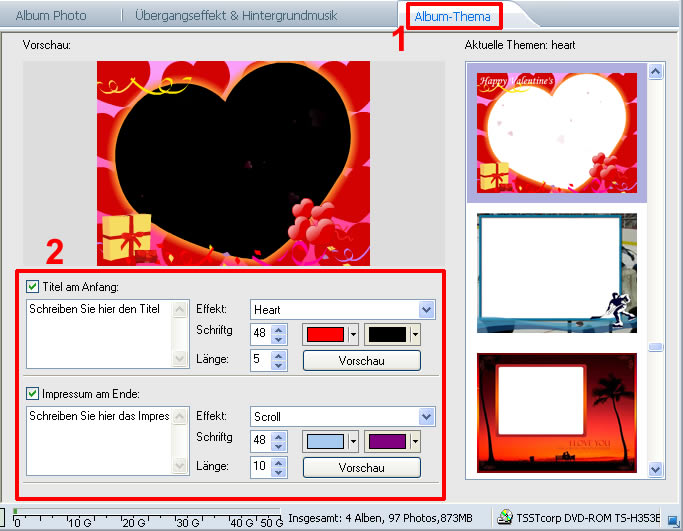Select the ice hockey frame theme thumbnail

pyautogui.click(x=557, y=273)
